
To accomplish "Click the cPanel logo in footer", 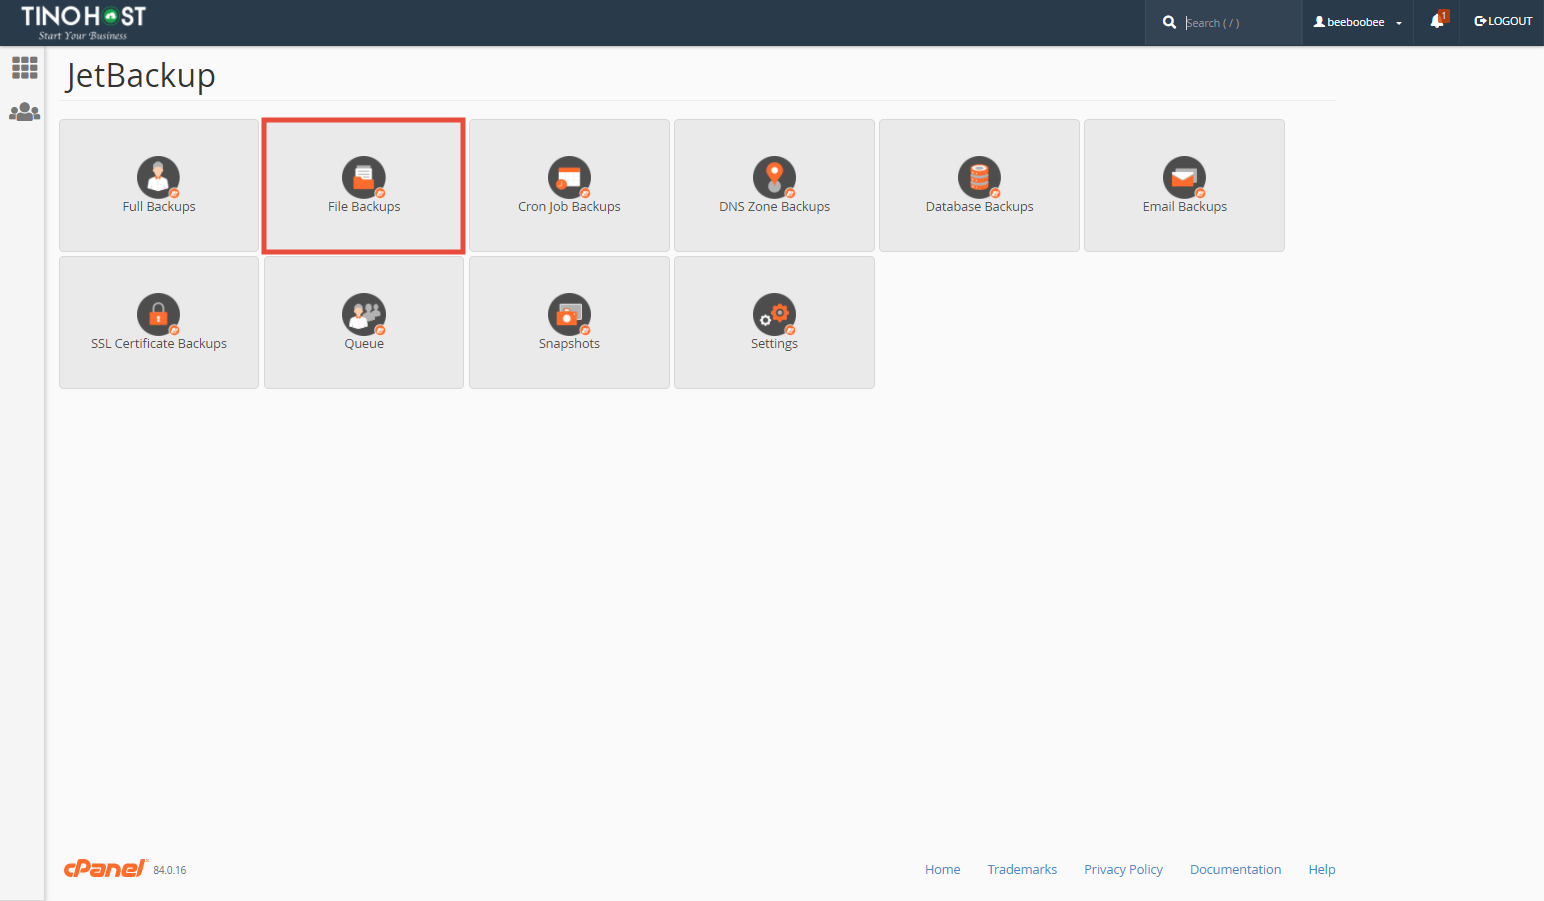I will [x=106, y=868].
